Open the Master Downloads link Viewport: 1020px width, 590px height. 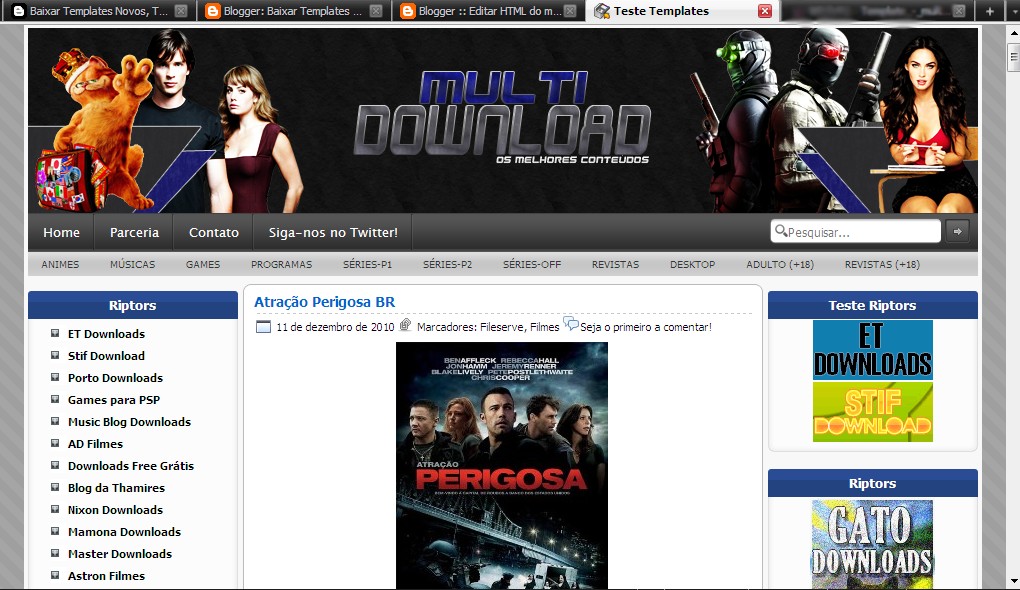(x=120, y=554)
